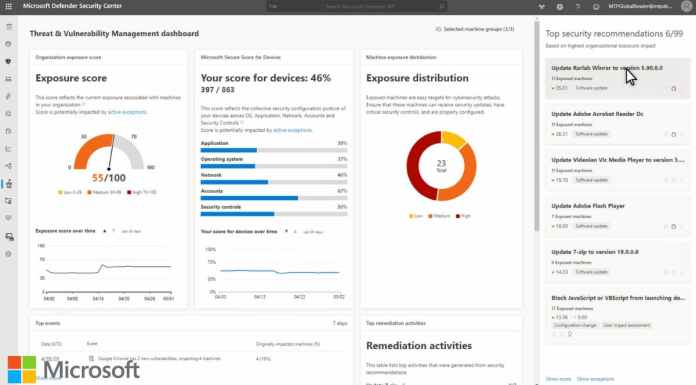Open the Update Adobe Flash Player recommendation
This screenshot has width=696, height=385.
tap(618, 216)
